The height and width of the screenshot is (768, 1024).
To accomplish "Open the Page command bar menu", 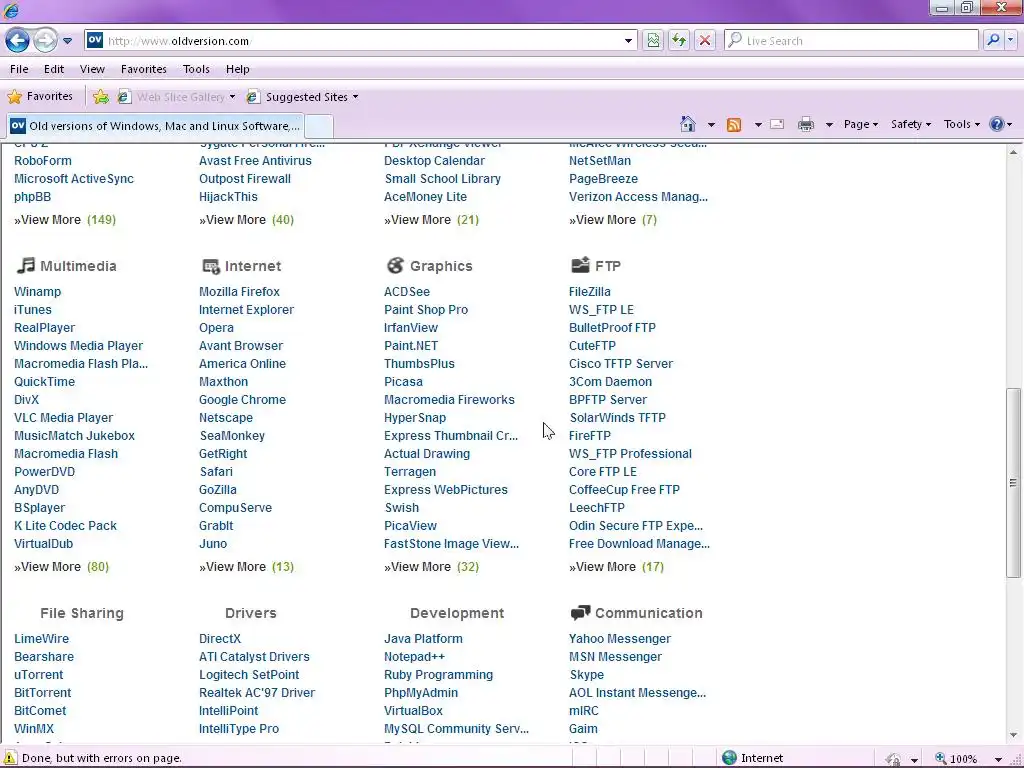I will point(861,124).
